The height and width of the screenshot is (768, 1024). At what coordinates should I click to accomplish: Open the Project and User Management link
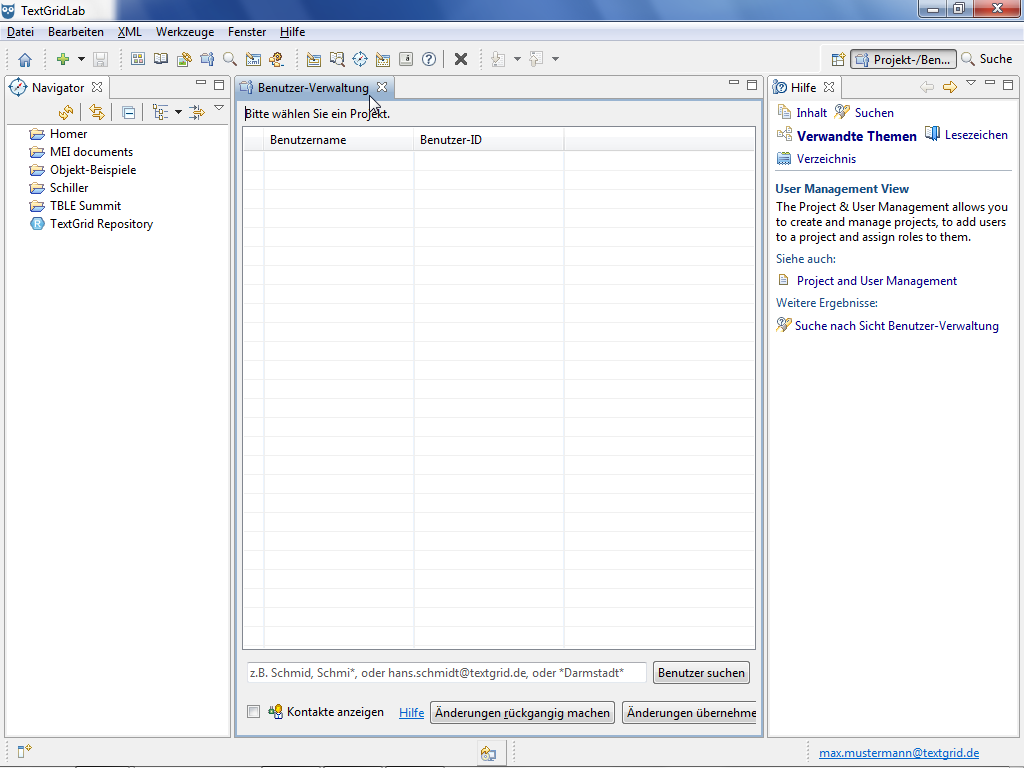[876, 281]
